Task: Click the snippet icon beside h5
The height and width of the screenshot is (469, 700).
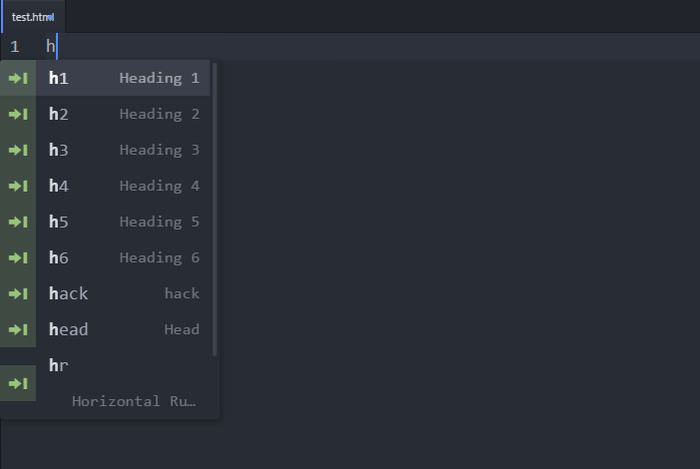Action: (x=18, y=222)
